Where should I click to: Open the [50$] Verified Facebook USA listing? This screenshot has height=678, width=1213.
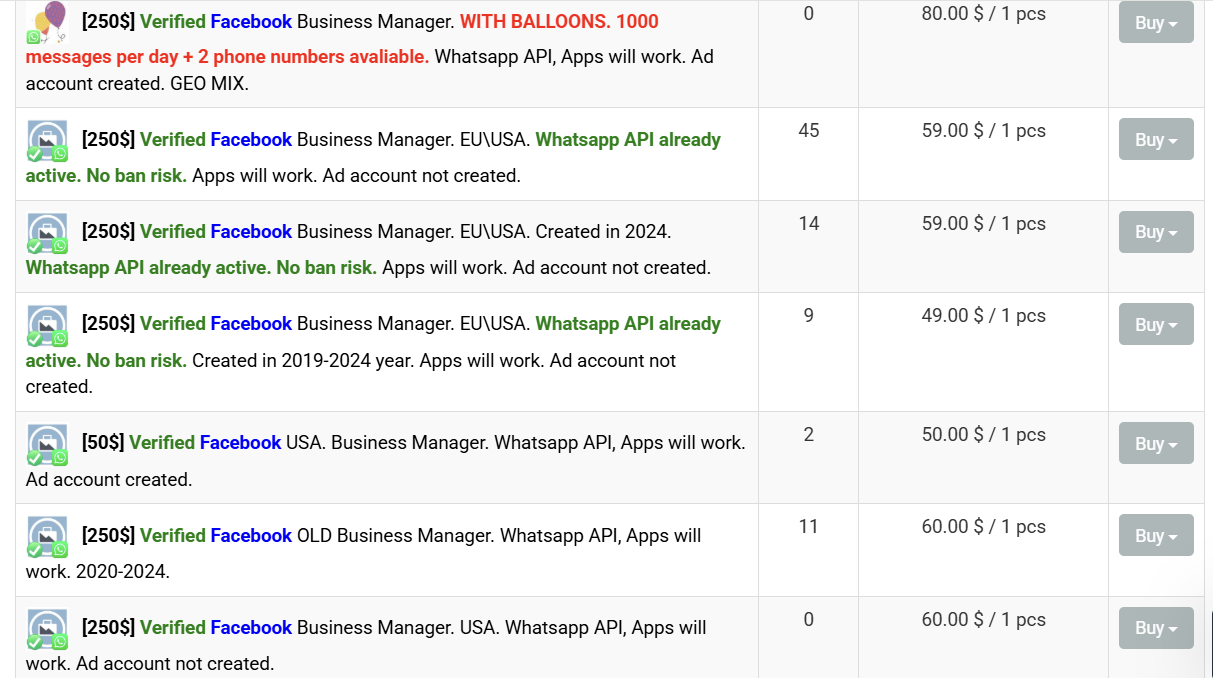[x=386, y=460]
